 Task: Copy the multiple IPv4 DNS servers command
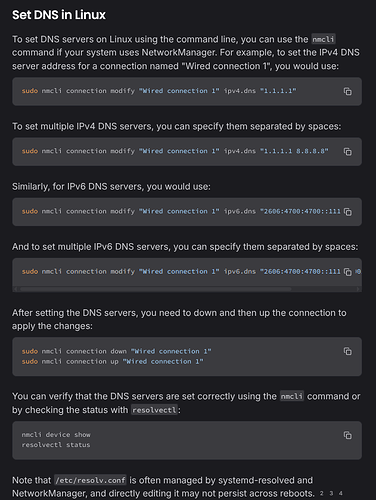pos(348,152)
